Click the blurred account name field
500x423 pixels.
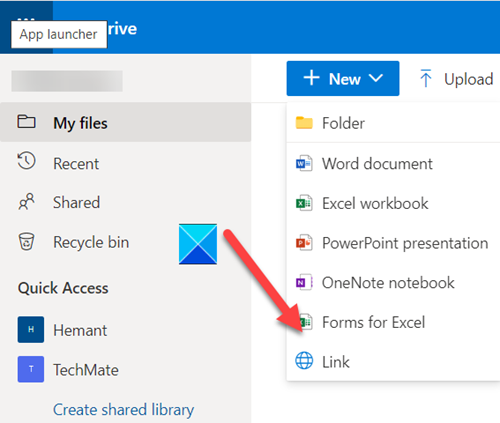[x=67, y=81]
